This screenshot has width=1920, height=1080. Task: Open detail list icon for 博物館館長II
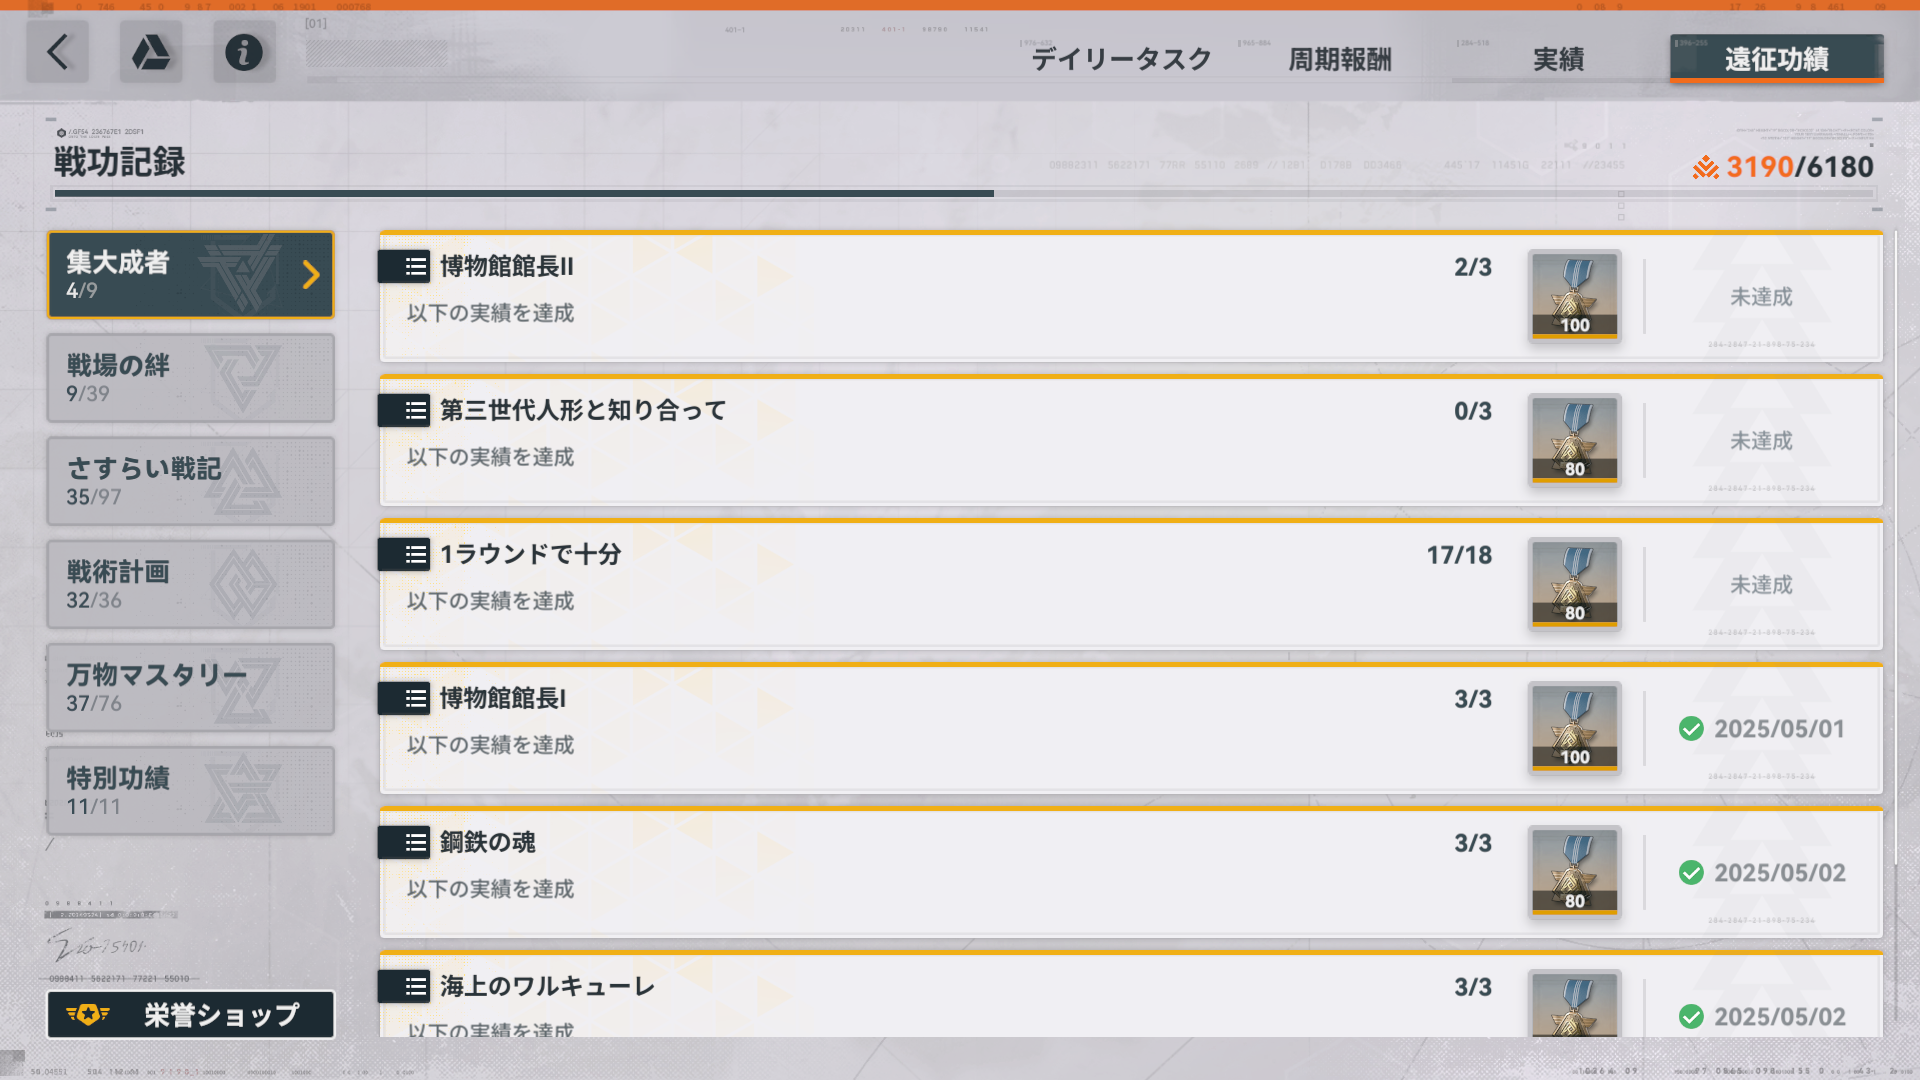[405, 266]
